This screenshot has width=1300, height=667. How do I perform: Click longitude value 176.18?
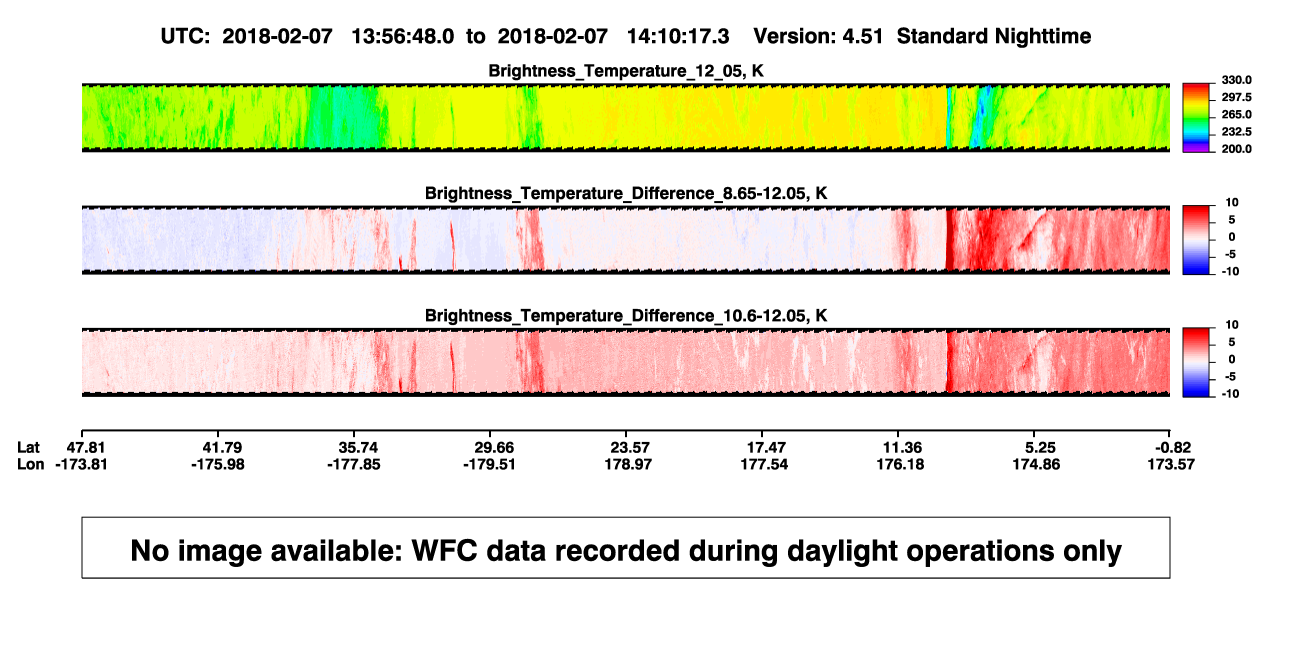click(x=899, y=464)
